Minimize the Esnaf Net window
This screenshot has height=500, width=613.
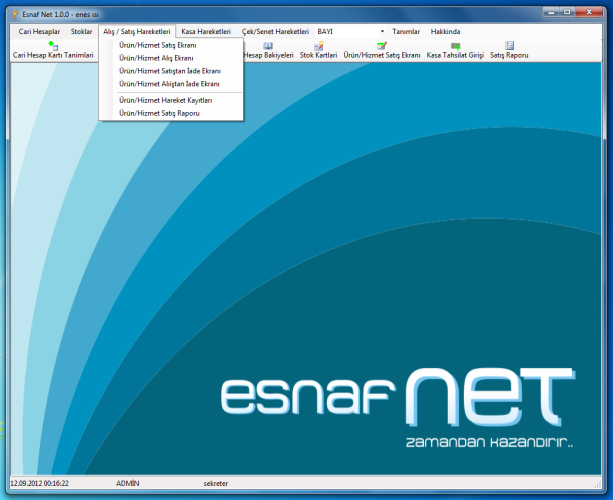coord(551,13)
